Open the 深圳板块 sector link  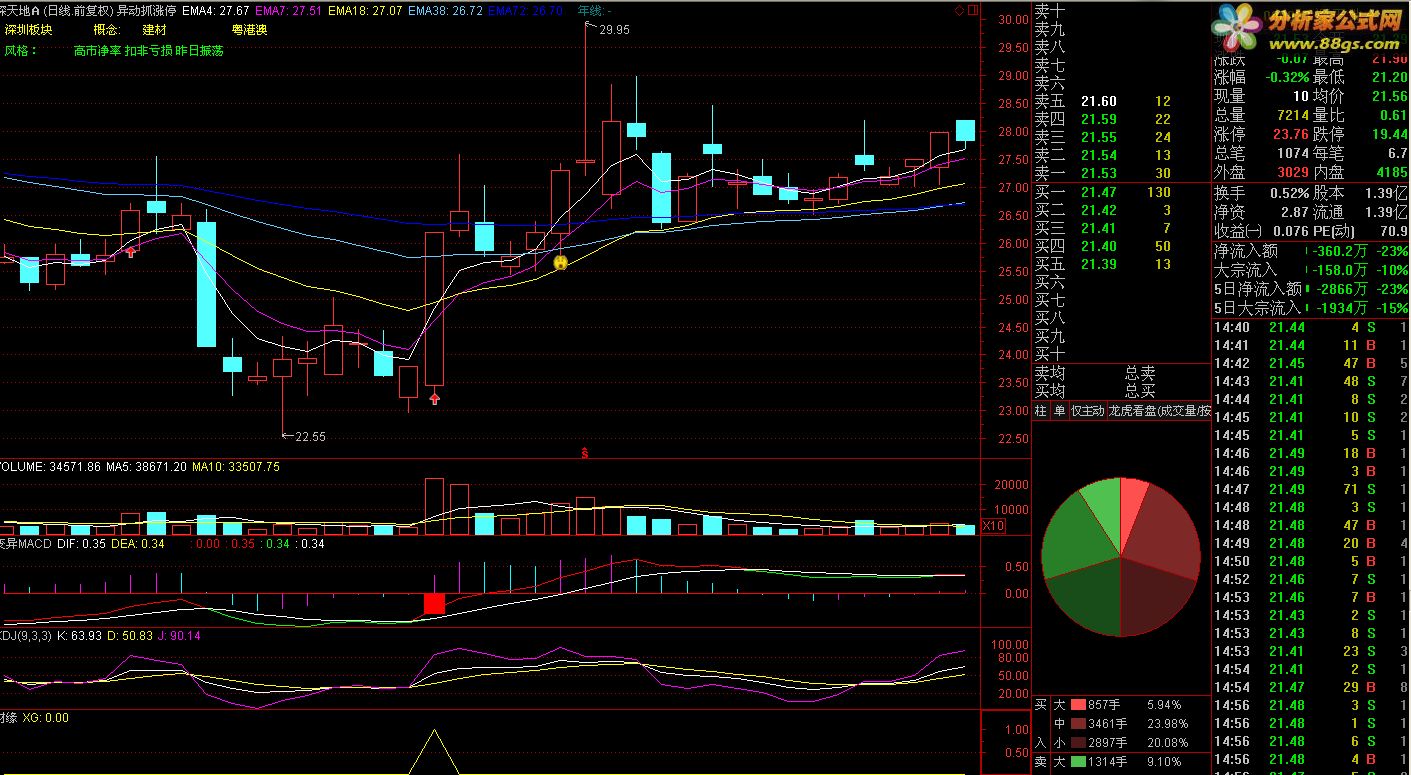[x=29, y=30]
